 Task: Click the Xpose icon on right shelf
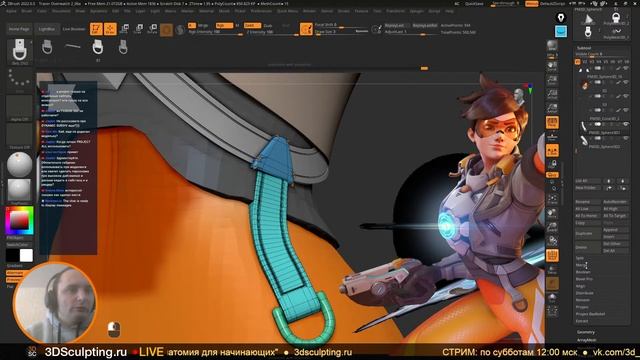[552, 311]
